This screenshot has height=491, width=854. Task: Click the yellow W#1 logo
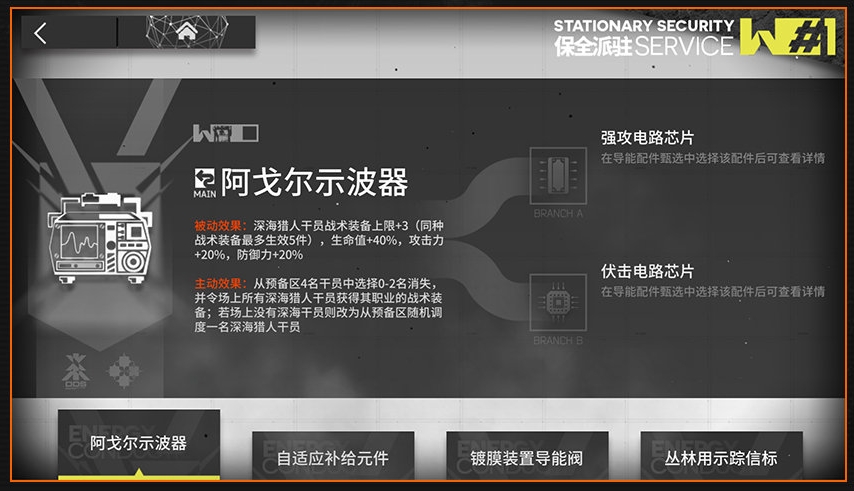point(787,37)
